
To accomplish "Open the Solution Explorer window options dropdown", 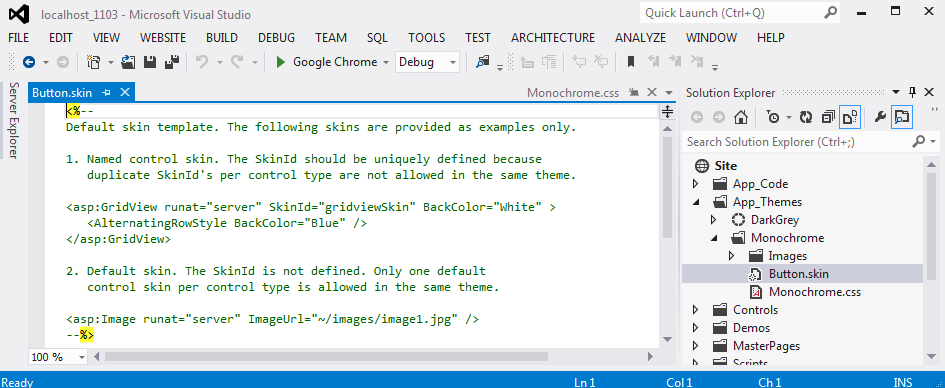I will [896, 92].
